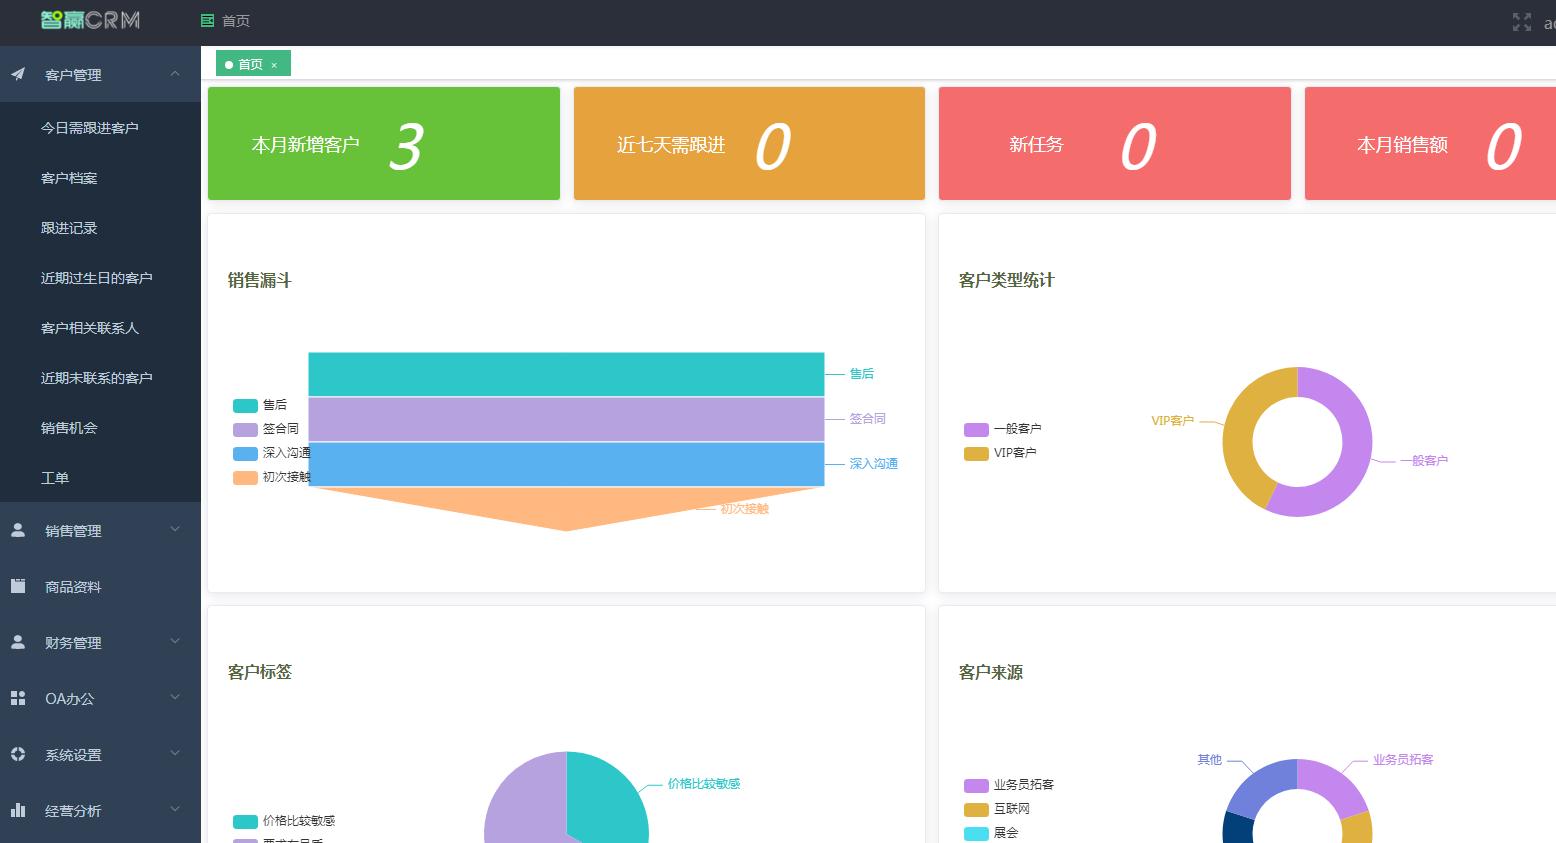Expand the 系统设置 menu chevron

175,754
